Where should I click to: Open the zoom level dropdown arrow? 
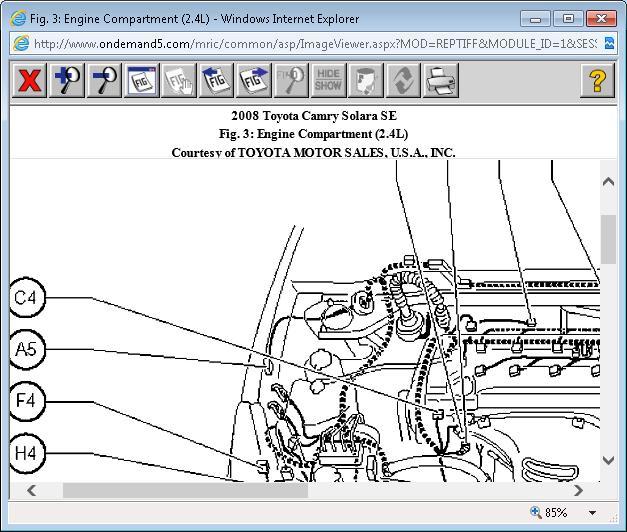[x=593, y=513]
